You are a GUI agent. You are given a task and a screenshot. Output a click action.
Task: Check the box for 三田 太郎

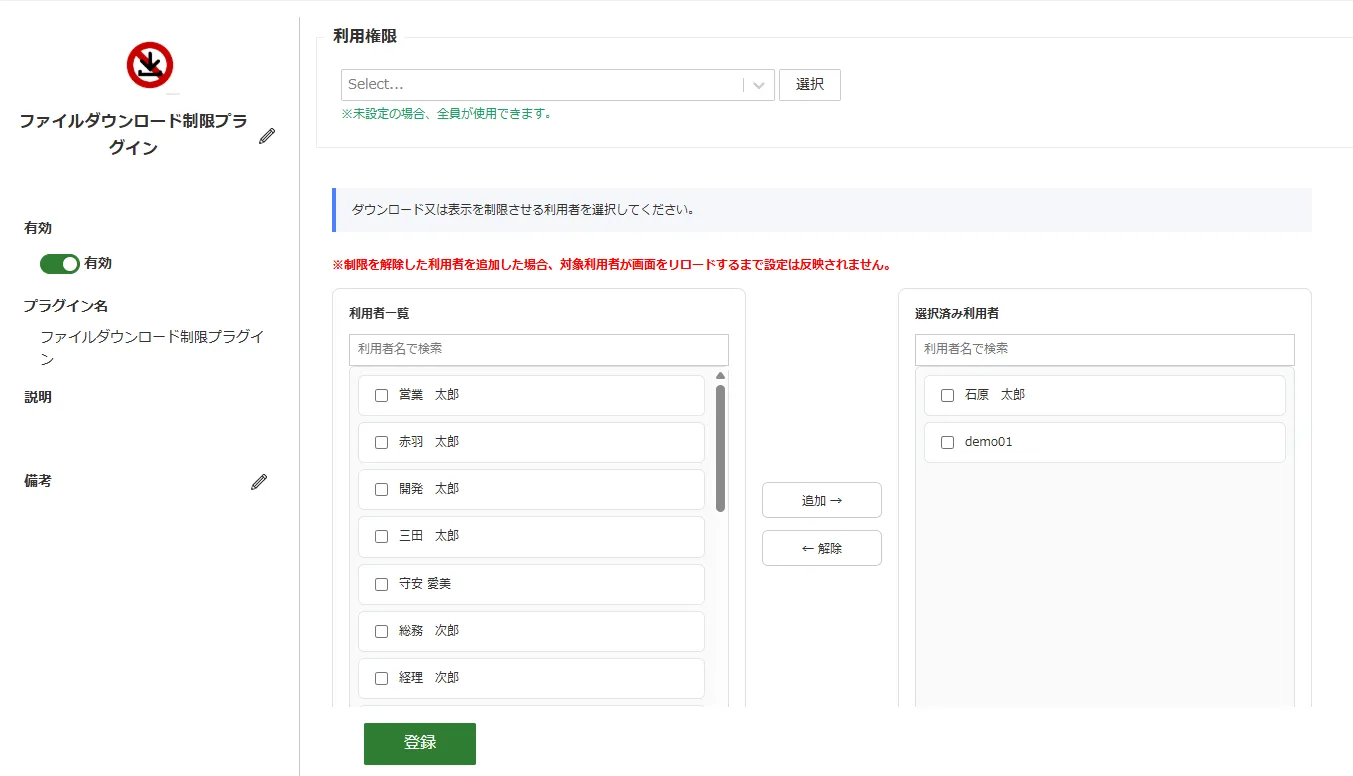(x=381, y=536)
